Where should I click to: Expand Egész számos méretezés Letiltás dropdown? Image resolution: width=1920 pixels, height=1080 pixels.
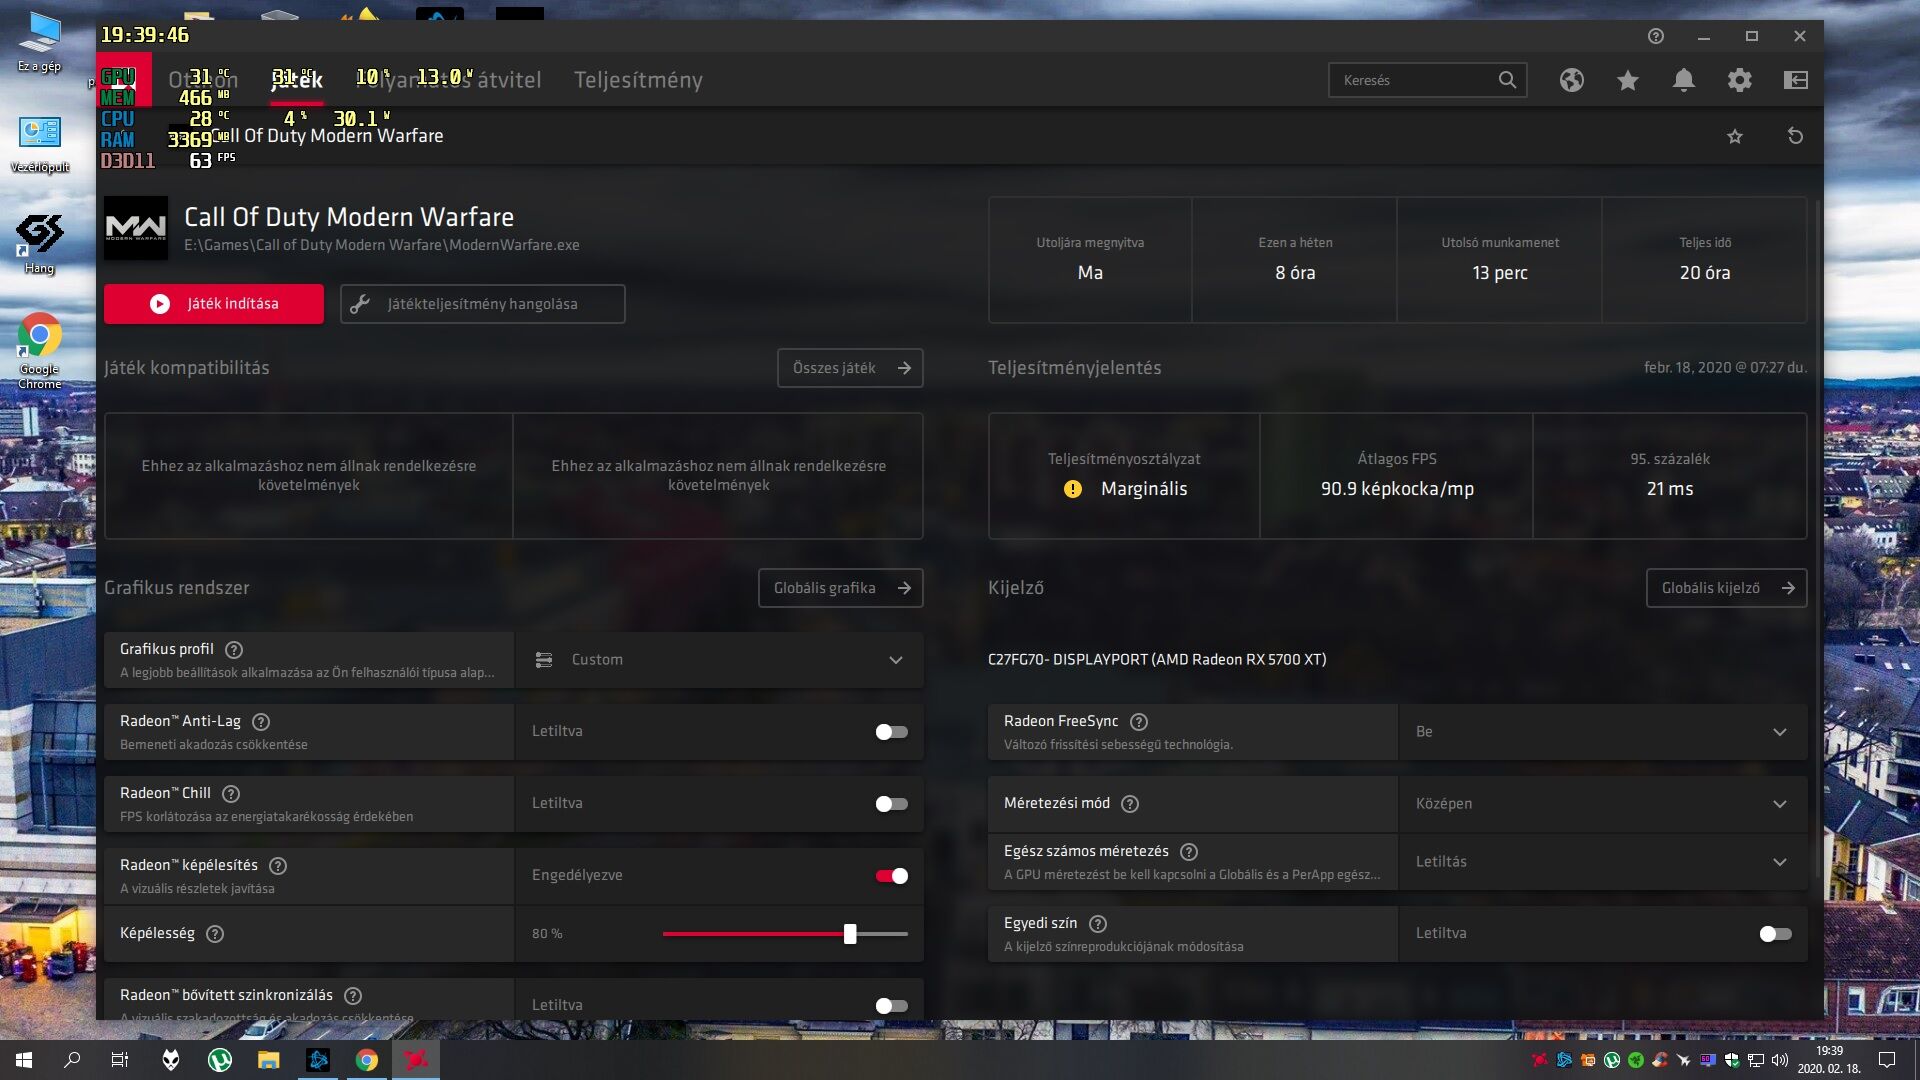(1603, 862)
